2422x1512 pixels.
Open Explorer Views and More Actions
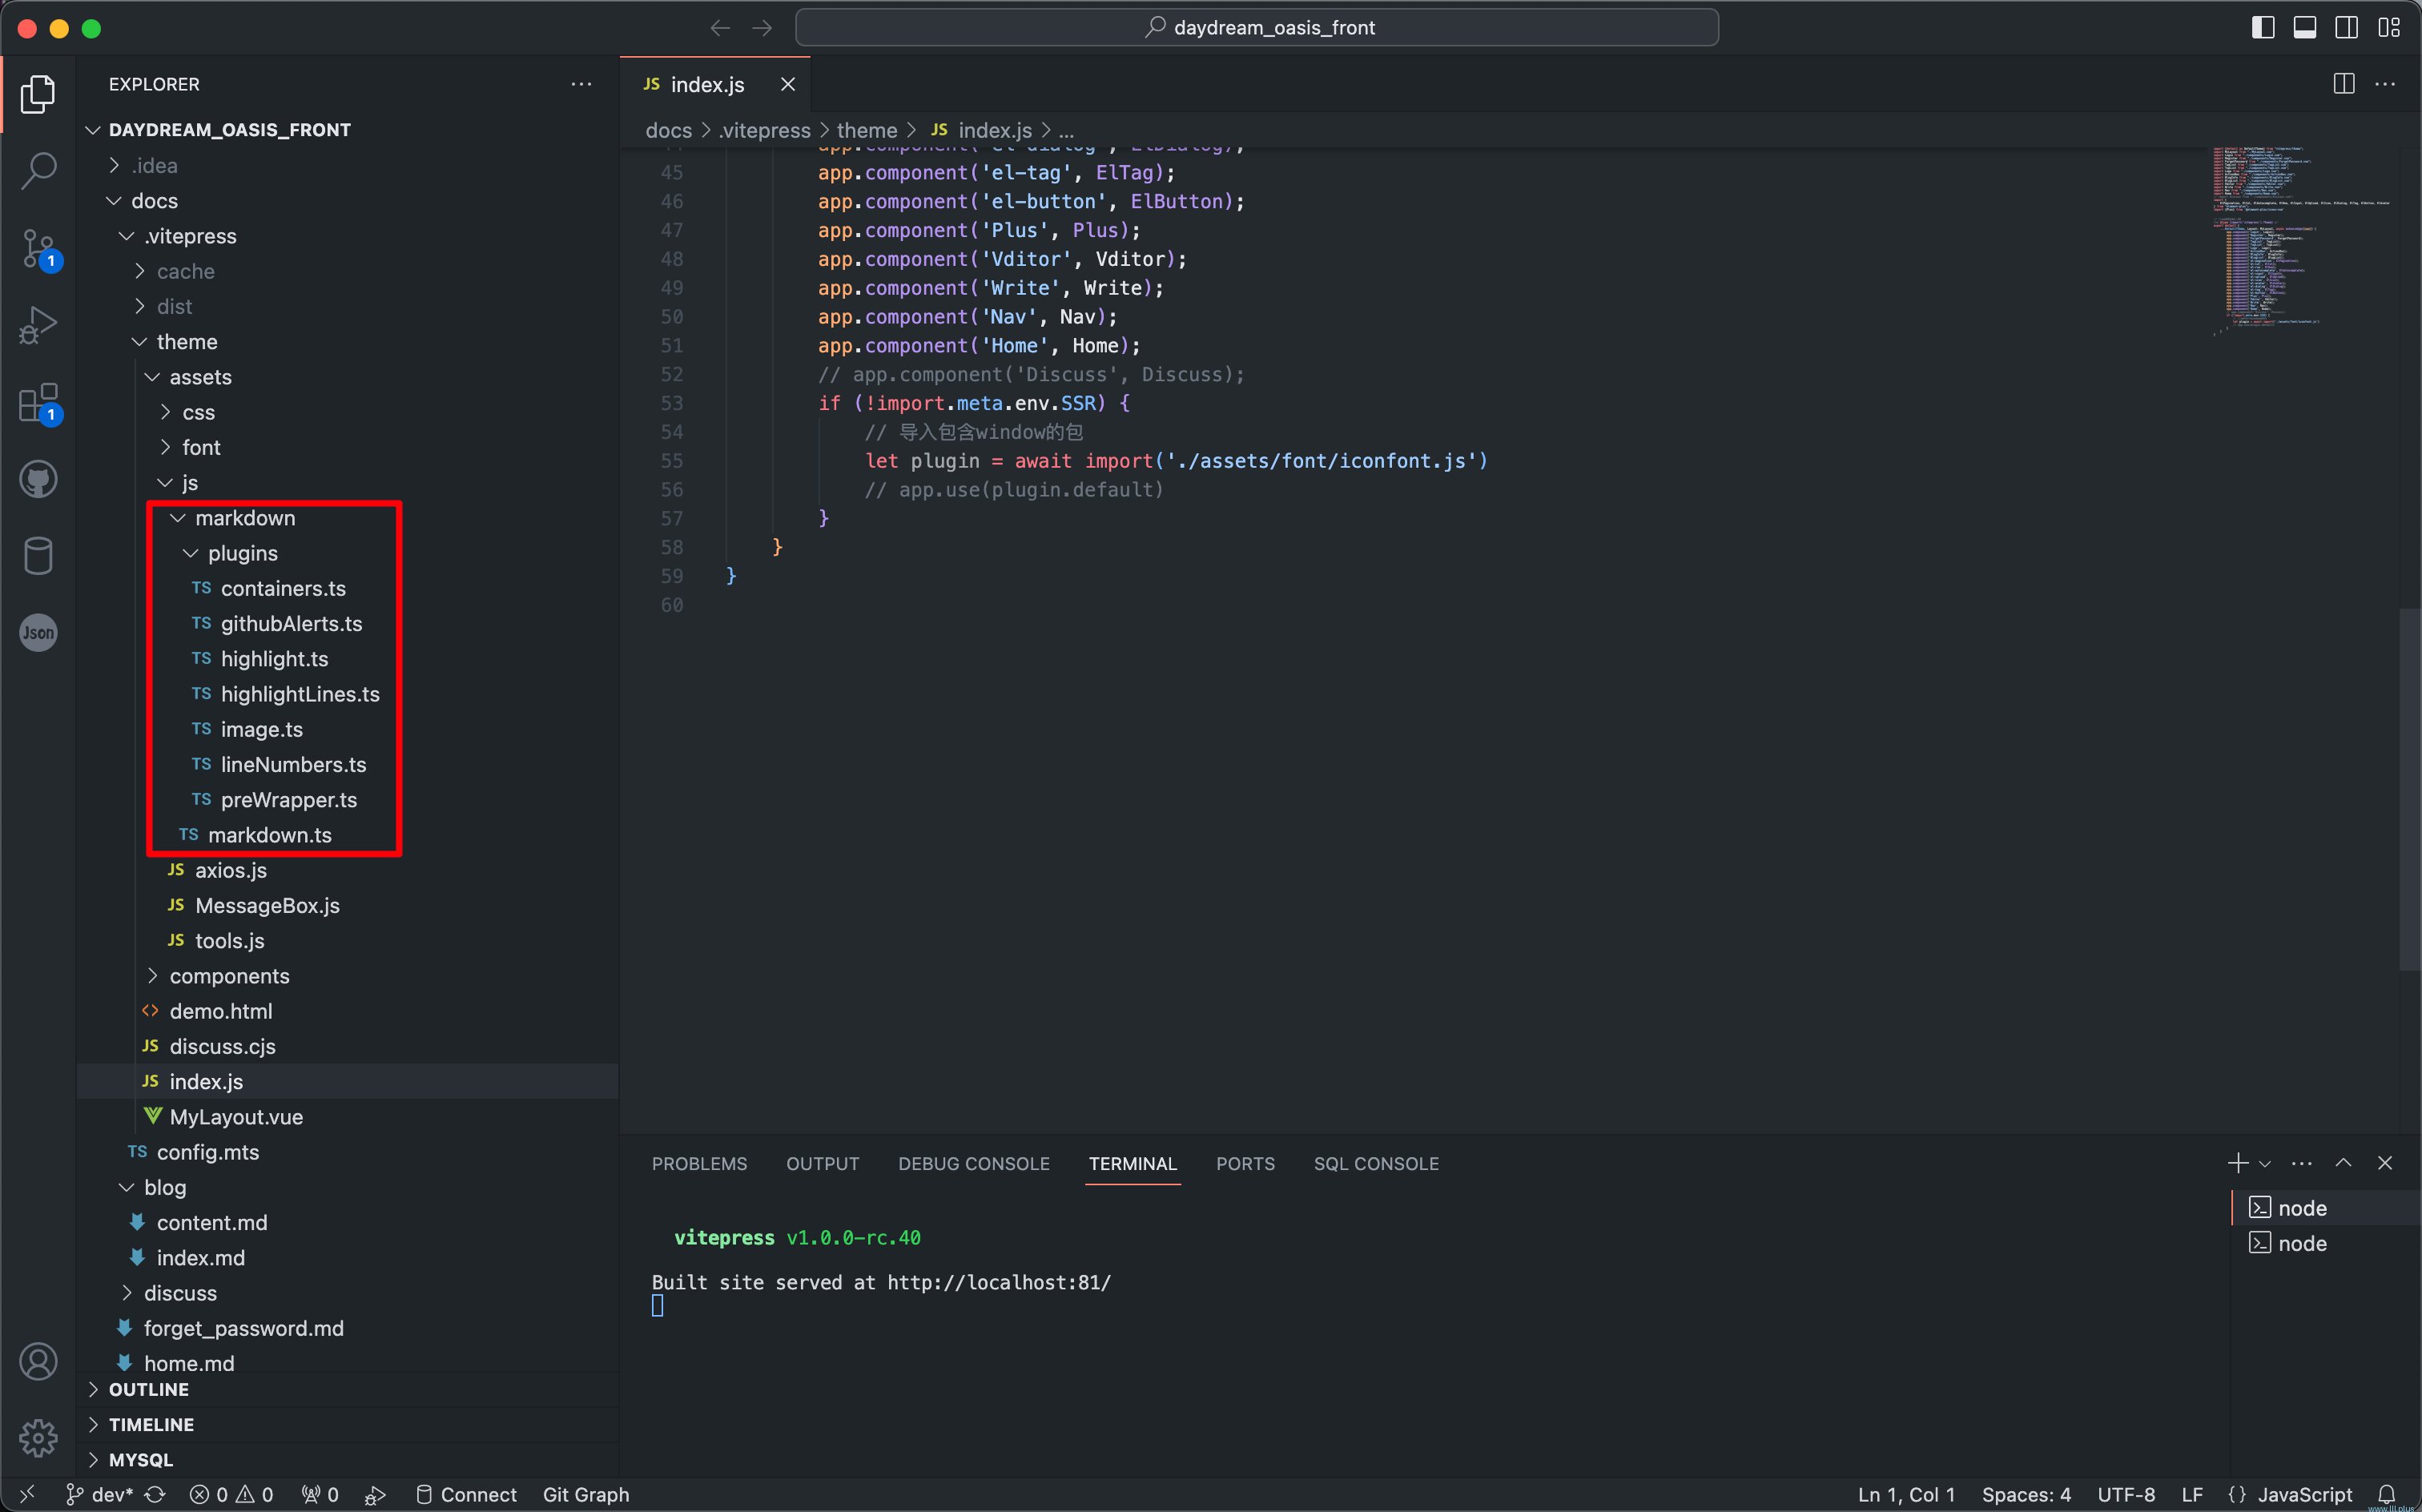click(581, 84)
